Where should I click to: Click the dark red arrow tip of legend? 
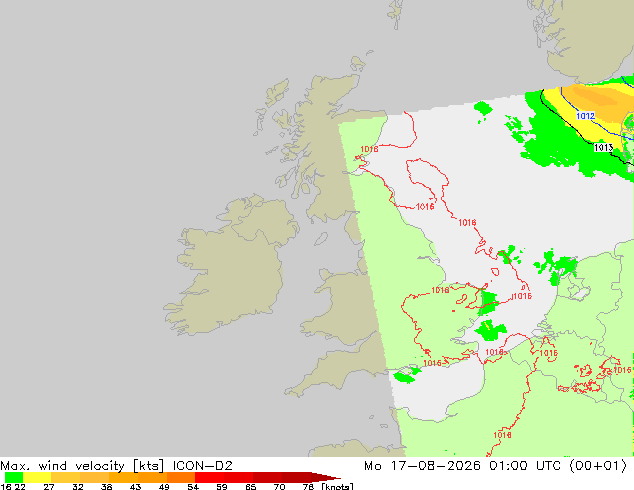pos(326,477)
